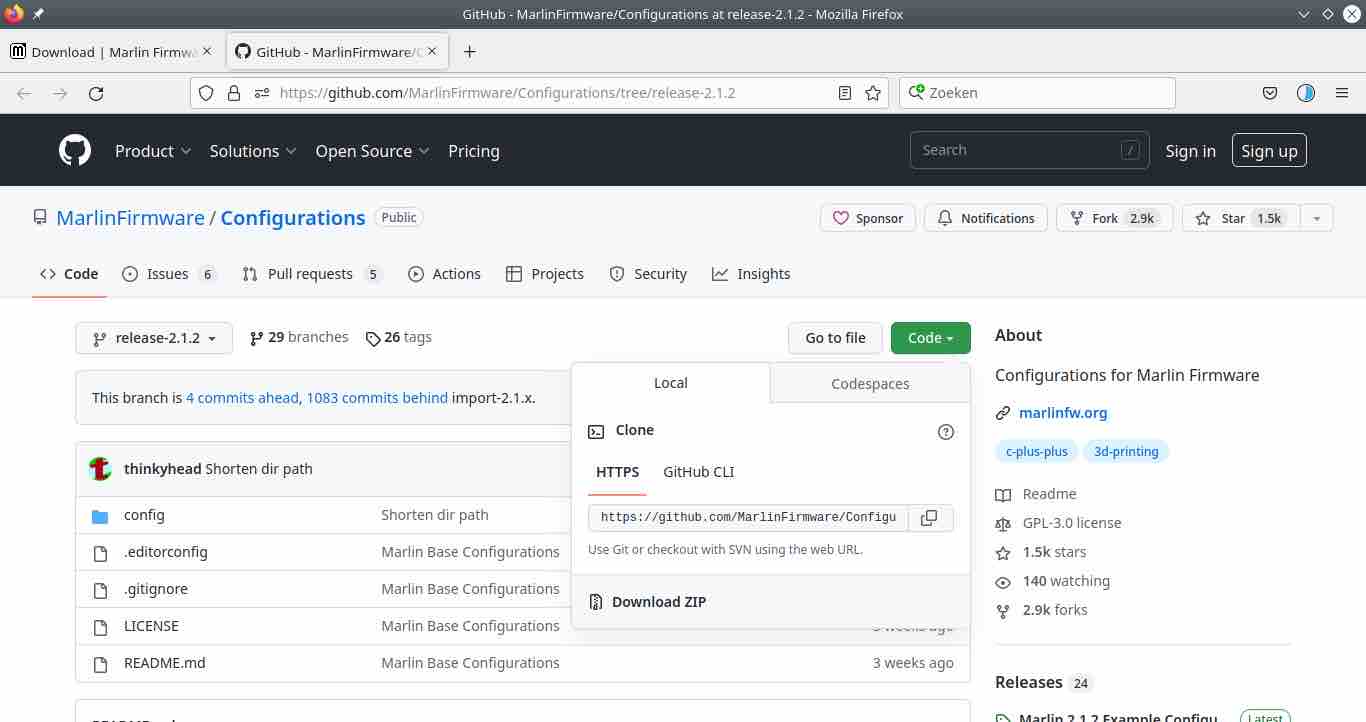Screen dimensions: 1366x722
Task: Open a new browser tab
Action: click(469, 52)
